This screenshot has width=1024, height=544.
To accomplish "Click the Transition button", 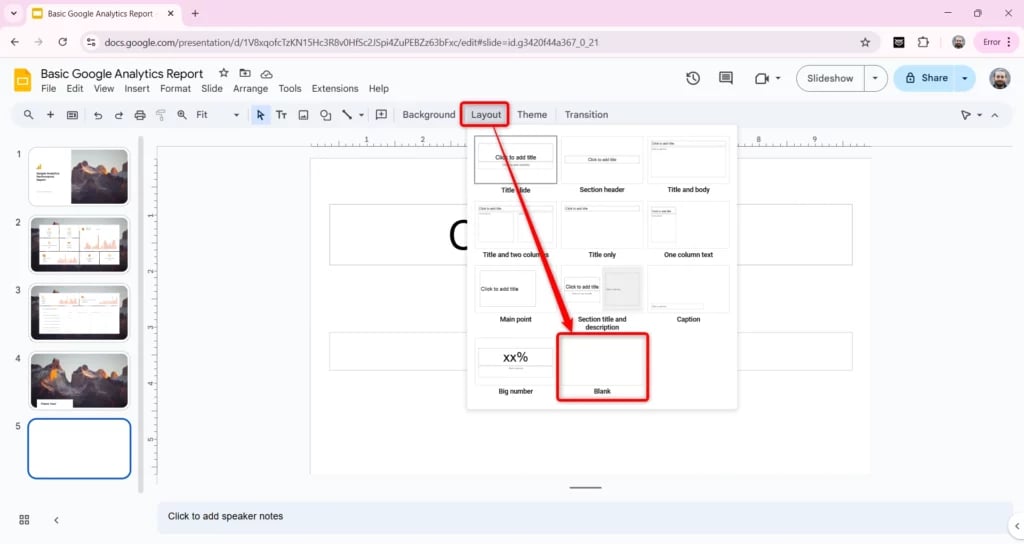I will 586,115.
